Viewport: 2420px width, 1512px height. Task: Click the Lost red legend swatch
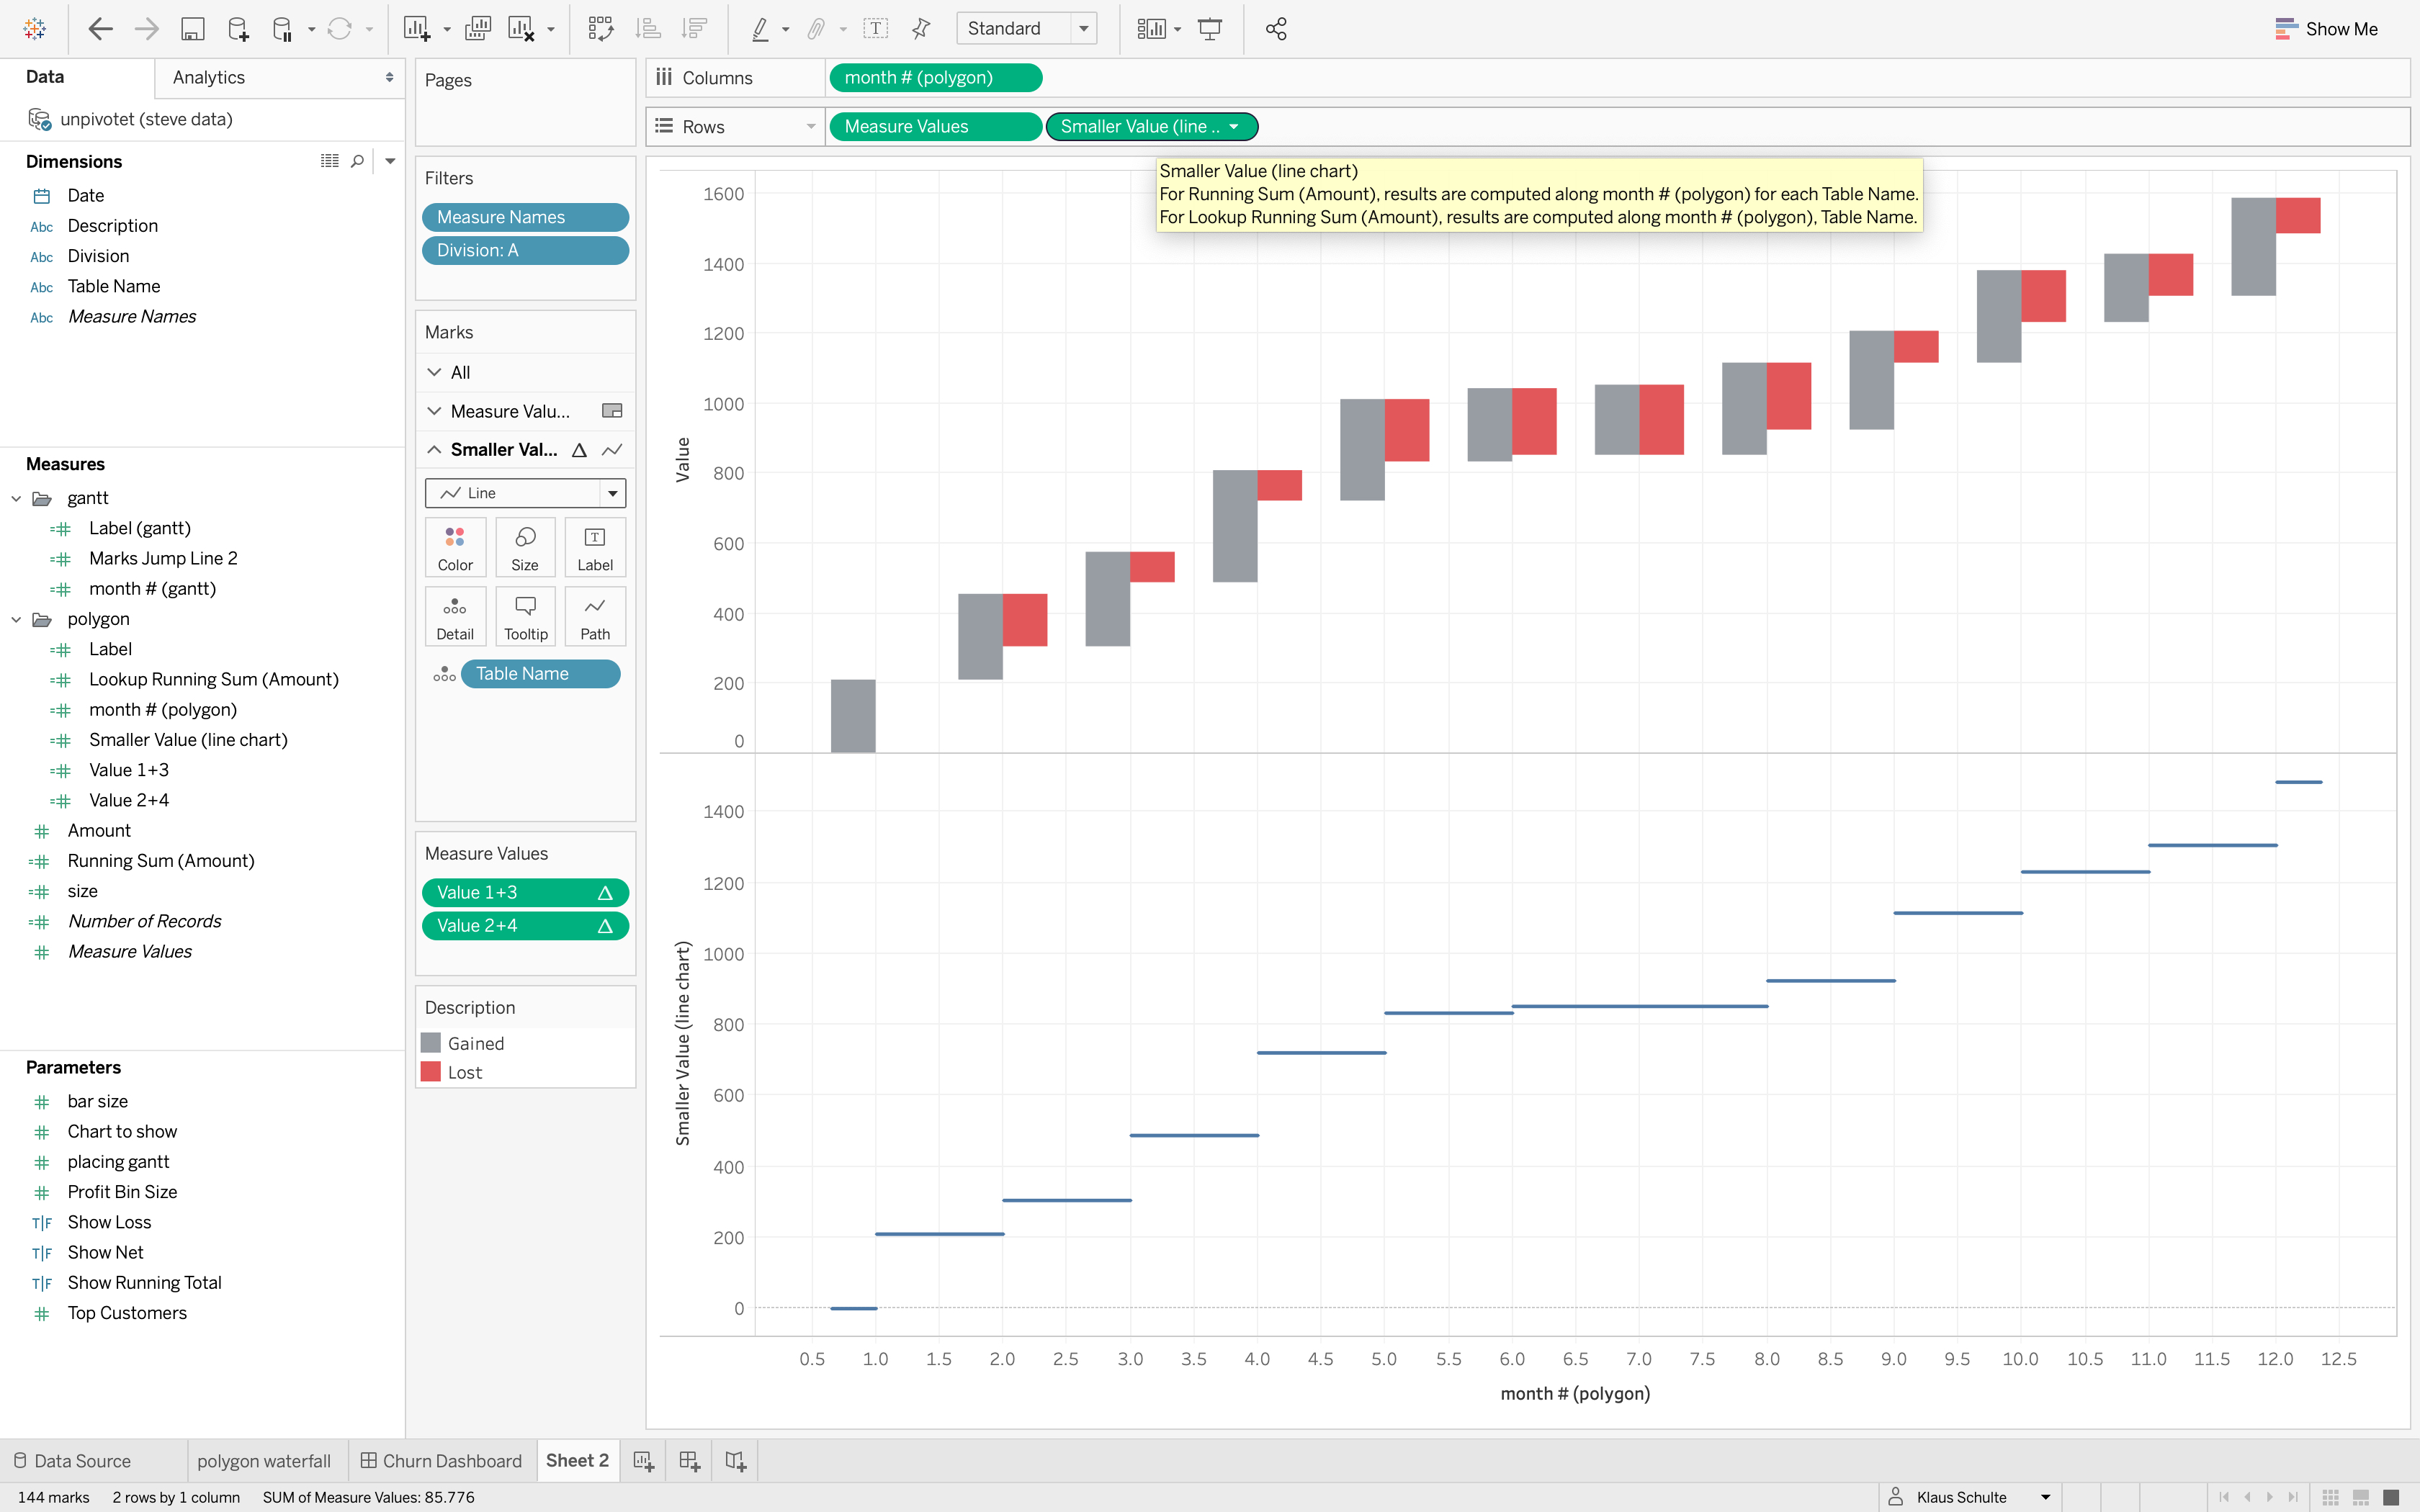coord(431,1072)
